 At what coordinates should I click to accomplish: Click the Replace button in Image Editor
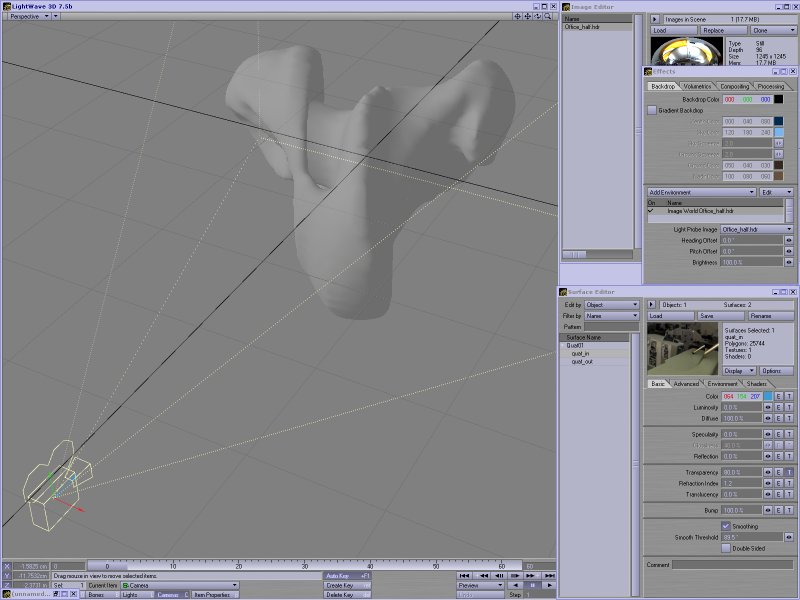714,31
